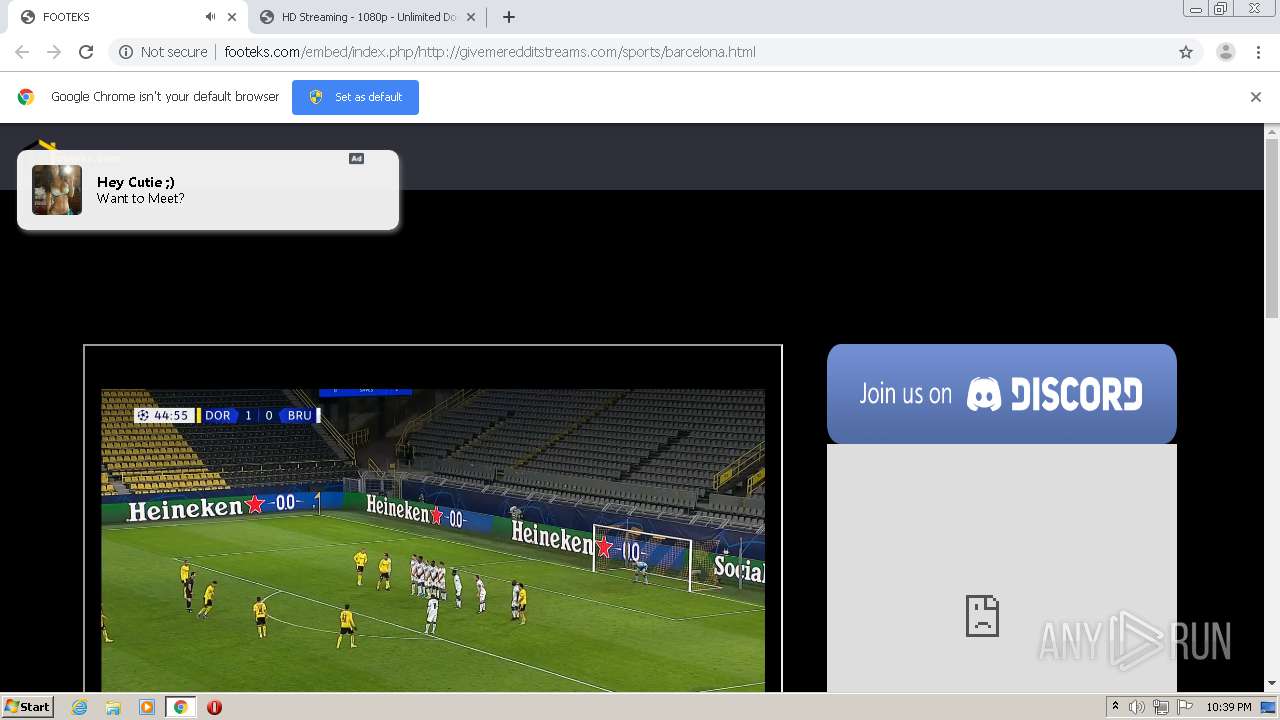Click the broken page icon in sidebar
This screenshot has width=1280, height=720.
(982, 616)
